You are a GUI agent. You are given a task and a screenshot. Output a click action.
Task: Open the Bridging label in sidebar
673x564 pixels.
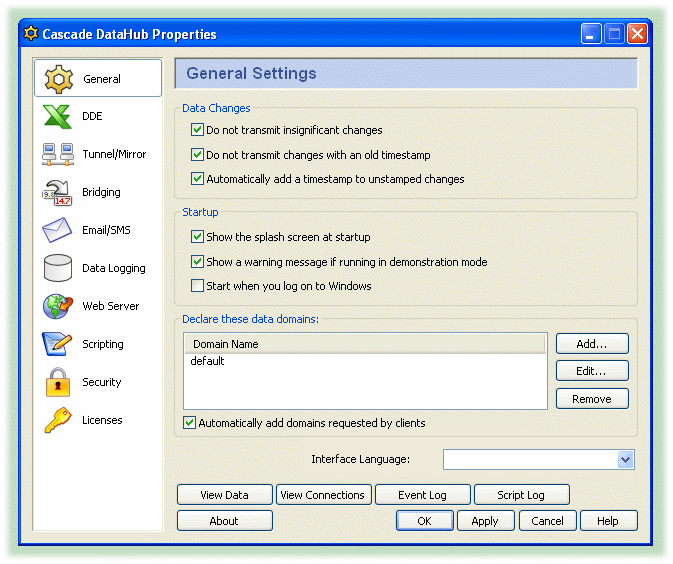101,192
